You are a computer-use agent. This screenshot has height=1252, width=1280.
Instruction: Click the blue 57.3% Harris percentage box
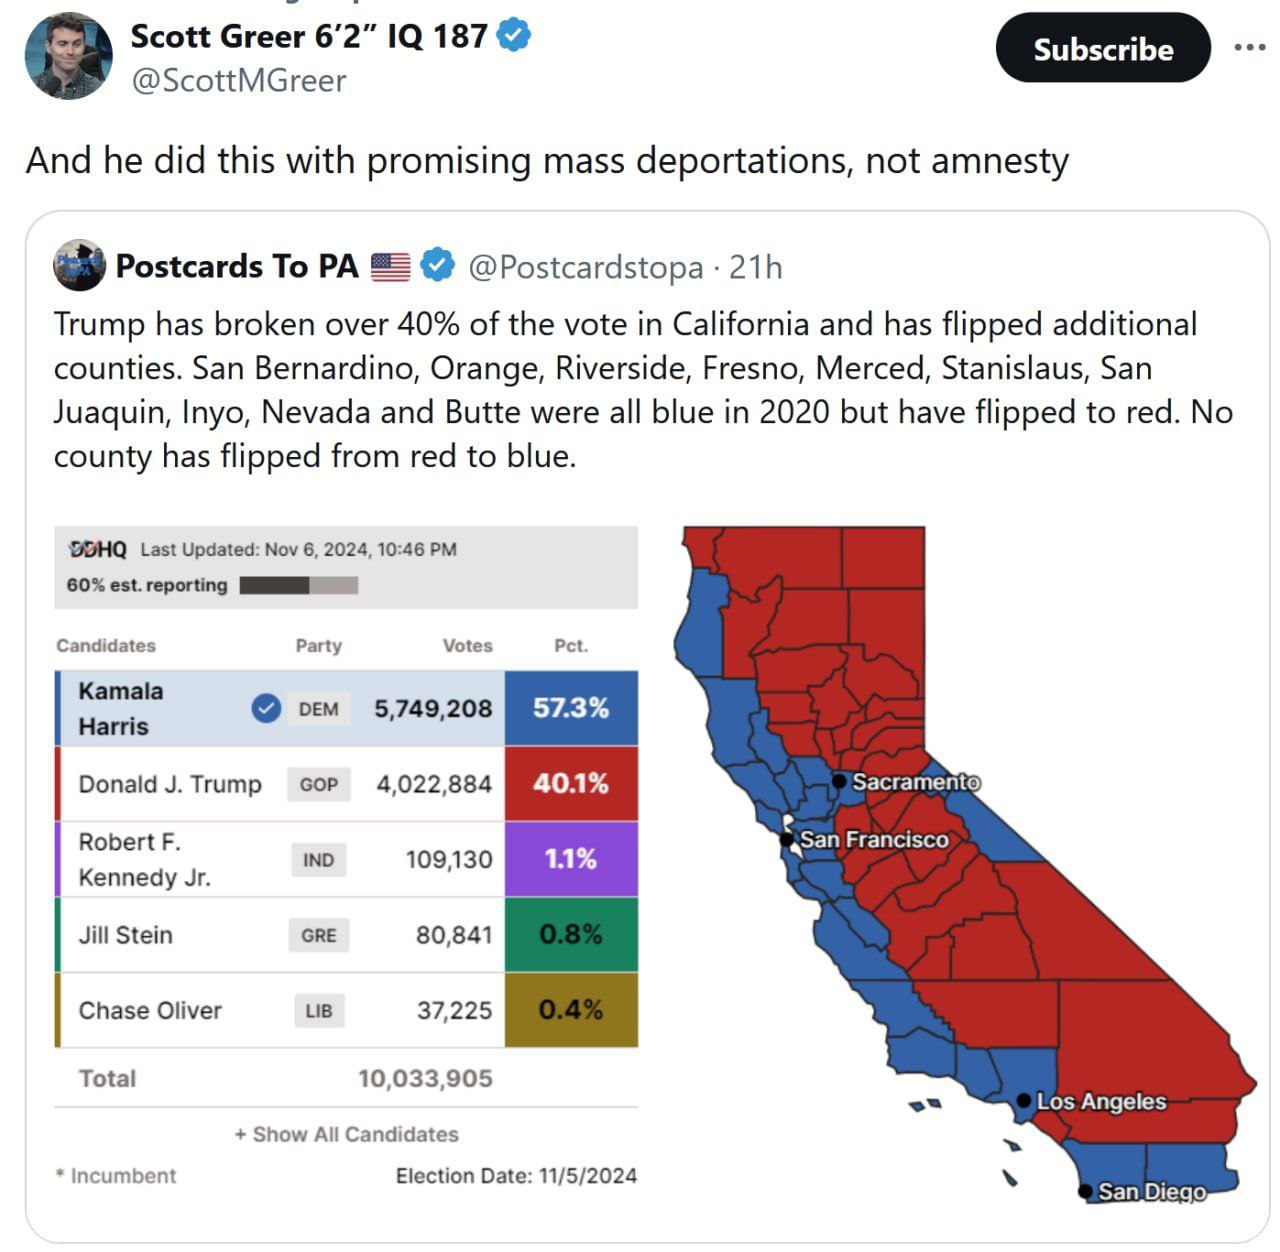(x=570, y=708)
